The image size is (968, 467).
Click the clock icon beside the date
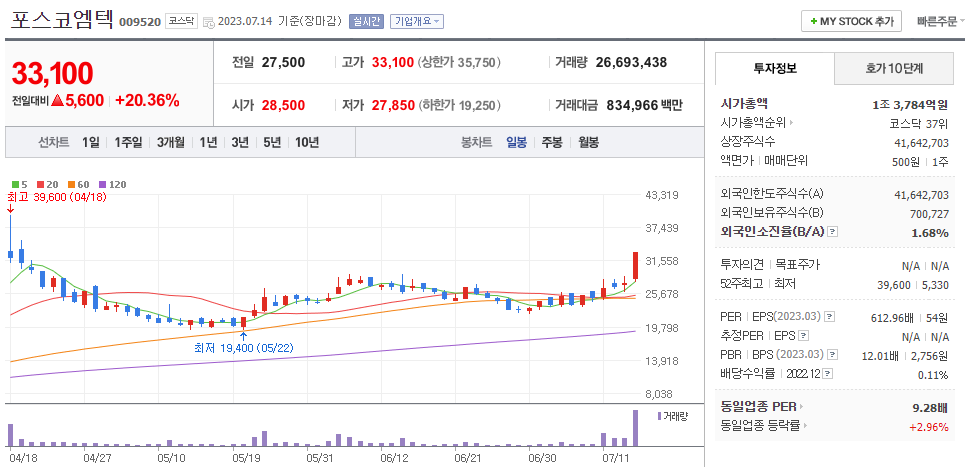coord(209,22)
